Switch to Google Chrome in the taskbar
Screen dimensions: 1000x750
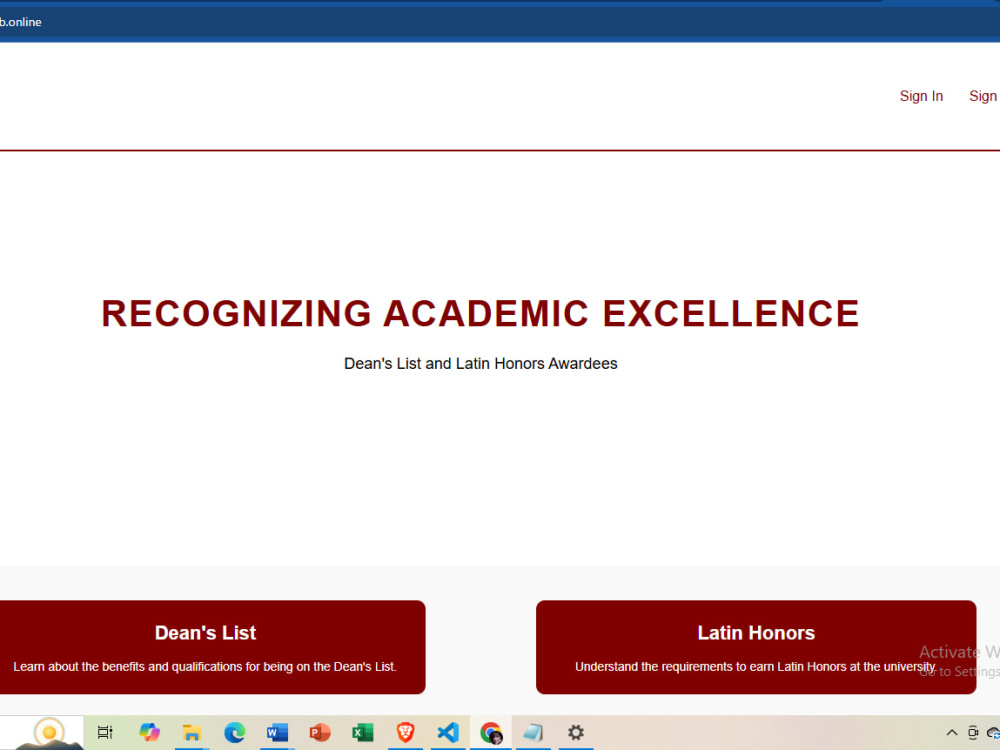(491, 732)
